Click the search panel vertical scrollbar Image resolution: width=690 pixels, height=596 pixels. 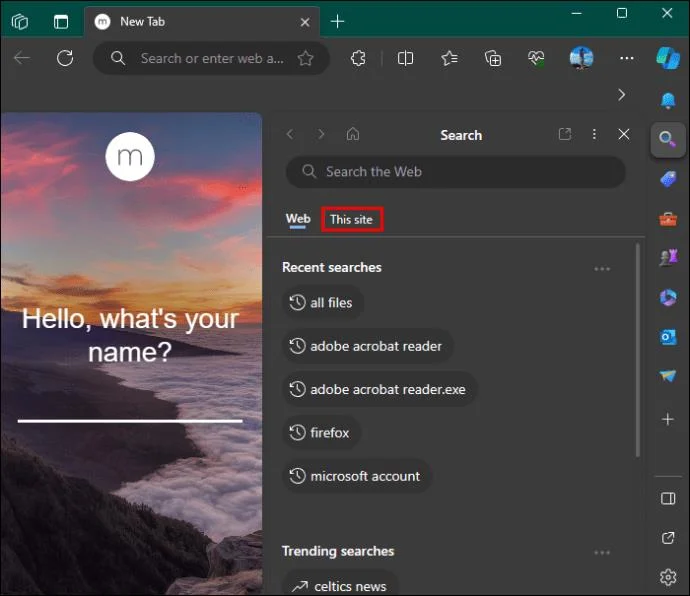pyautogui.click(x=638, y=350)
